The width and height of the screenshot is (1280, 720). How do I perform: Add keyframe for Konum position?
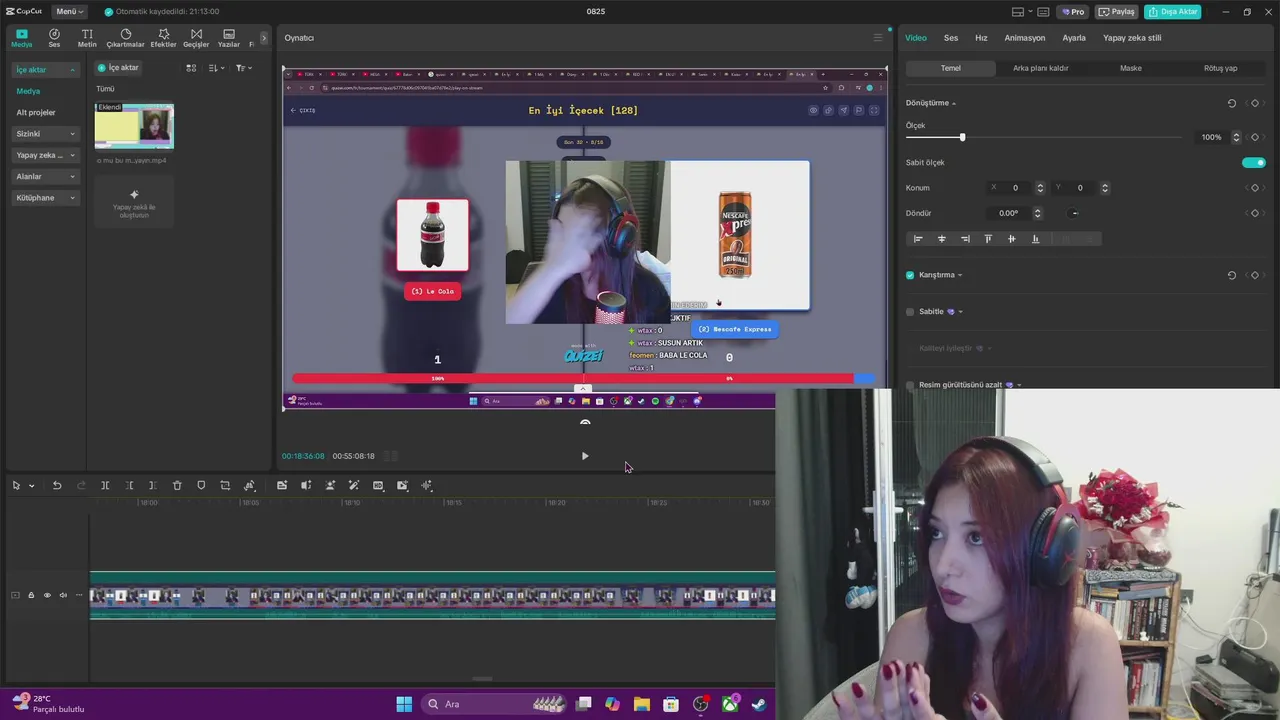(1254, 188)
